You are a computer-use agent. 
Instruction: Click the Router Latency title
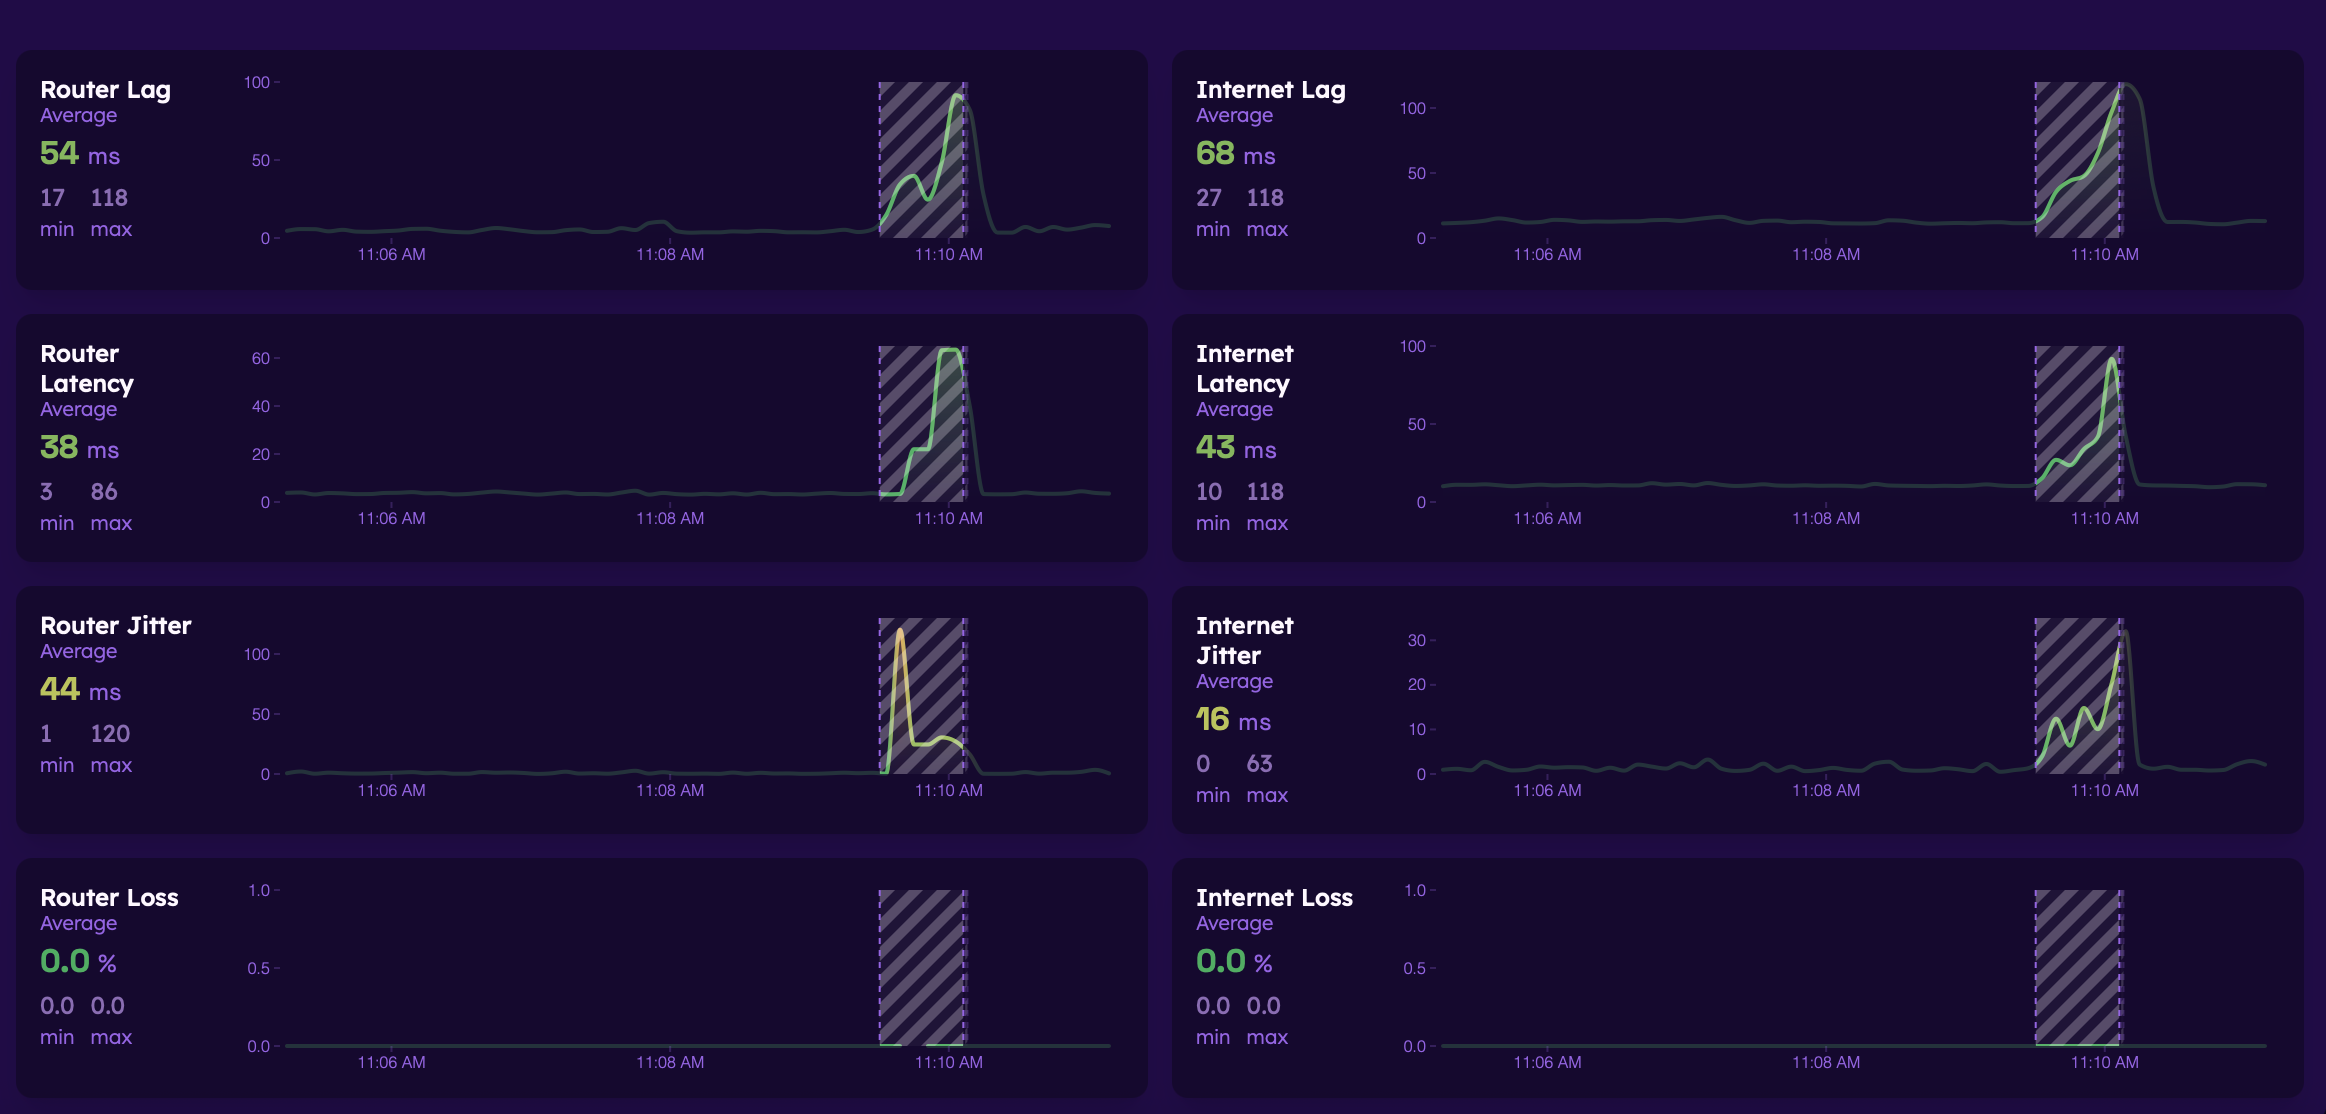click(x=87, y=369)
